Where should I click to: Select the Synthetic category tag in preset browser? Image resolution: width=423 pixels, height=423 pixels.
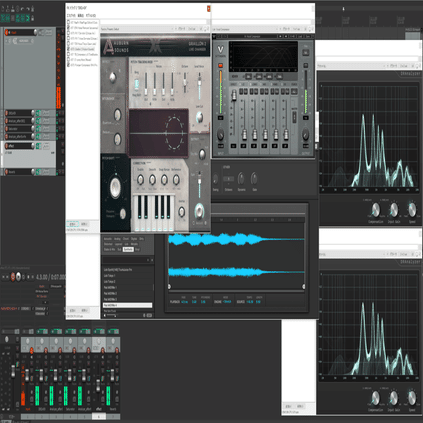point(128,249)
